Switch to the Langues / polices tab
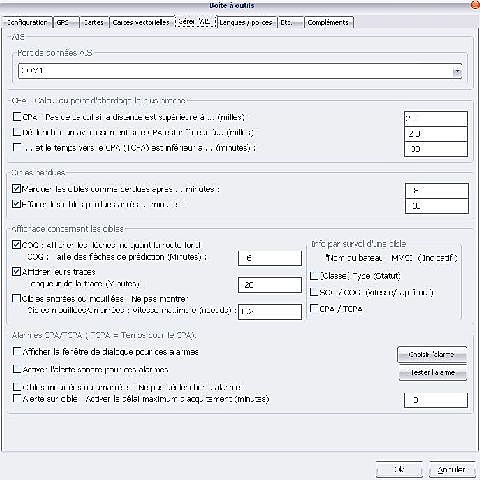This screenshot has height=480, width=480. (246, 22)
